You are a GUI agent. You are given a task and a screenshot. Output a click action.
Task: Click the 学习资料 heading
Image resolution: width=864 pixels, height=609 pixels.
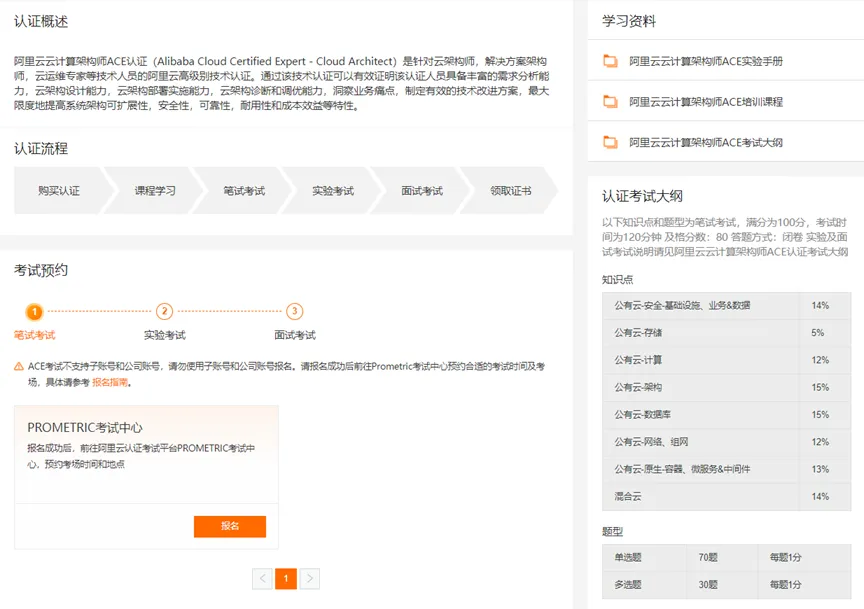coord(629,21)
